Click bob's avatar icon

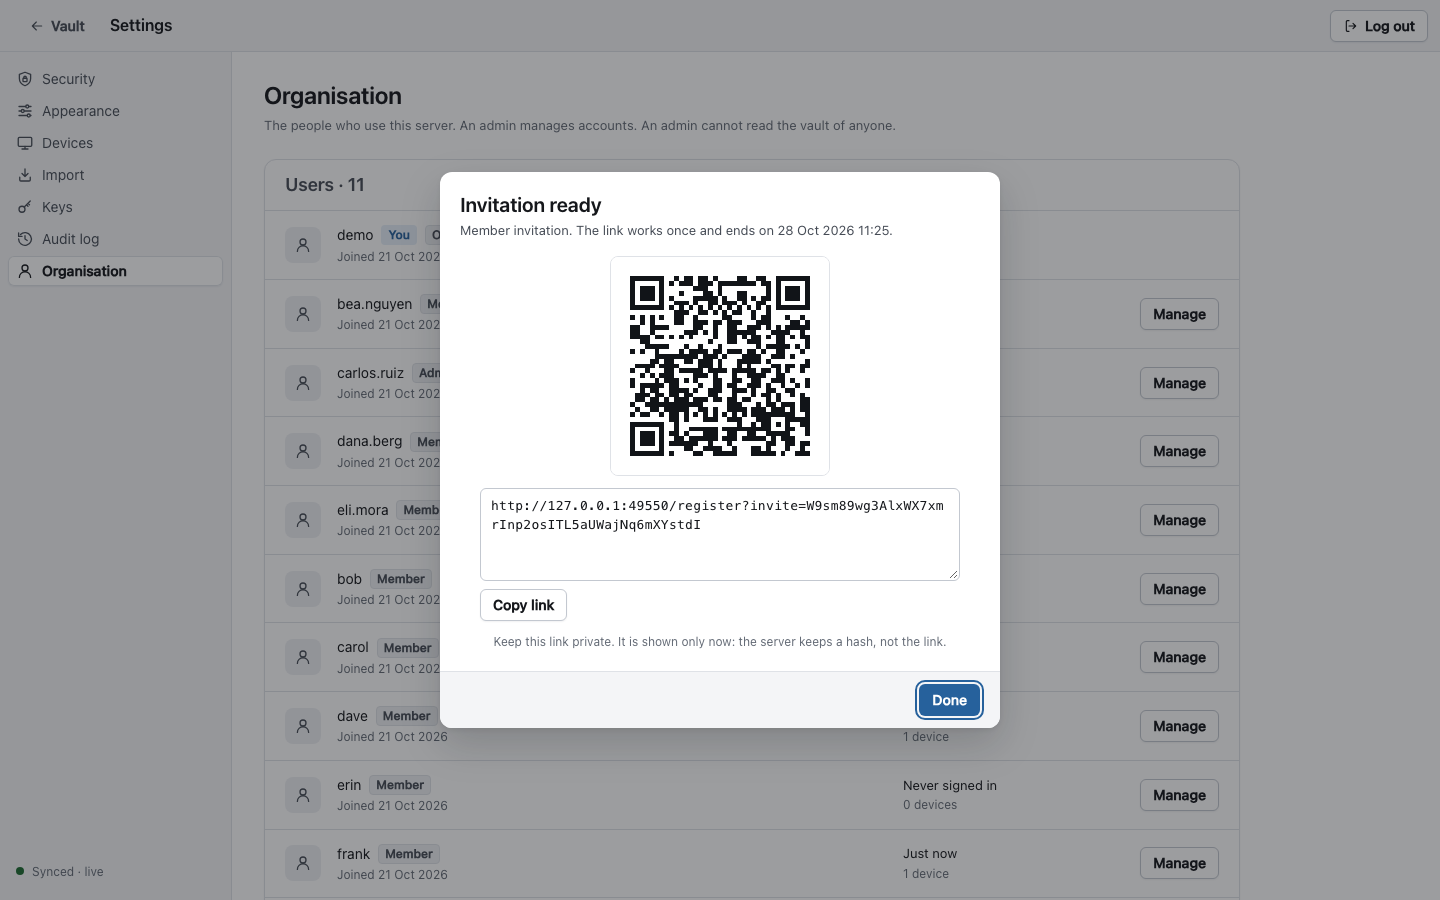pyautogui.click(x=303, y=589)
